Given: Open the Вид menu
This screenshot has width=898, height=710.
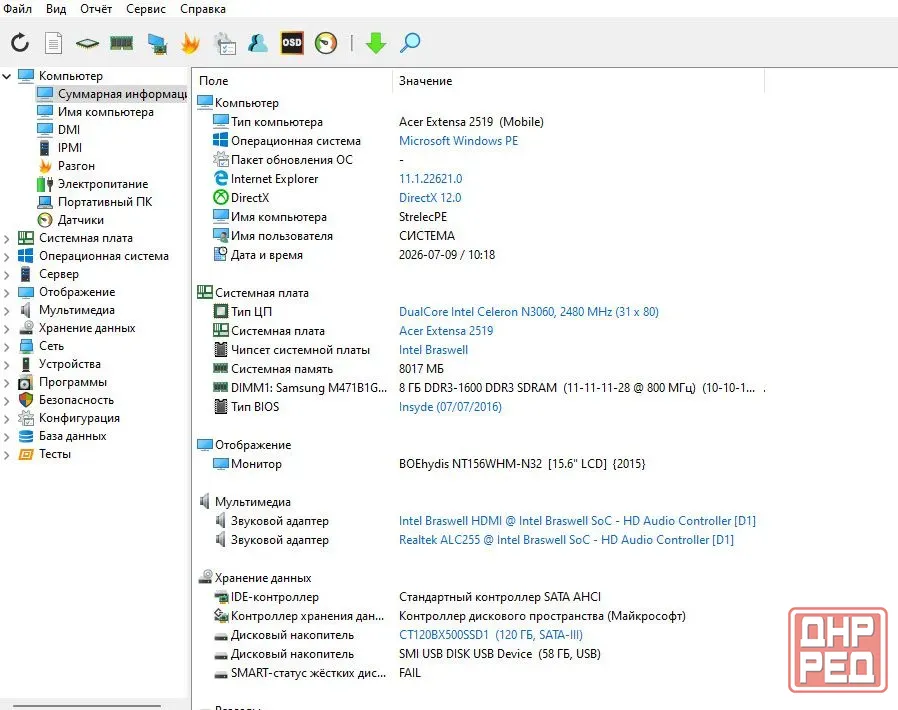Looking at the screenshot, I should point(56,9).
